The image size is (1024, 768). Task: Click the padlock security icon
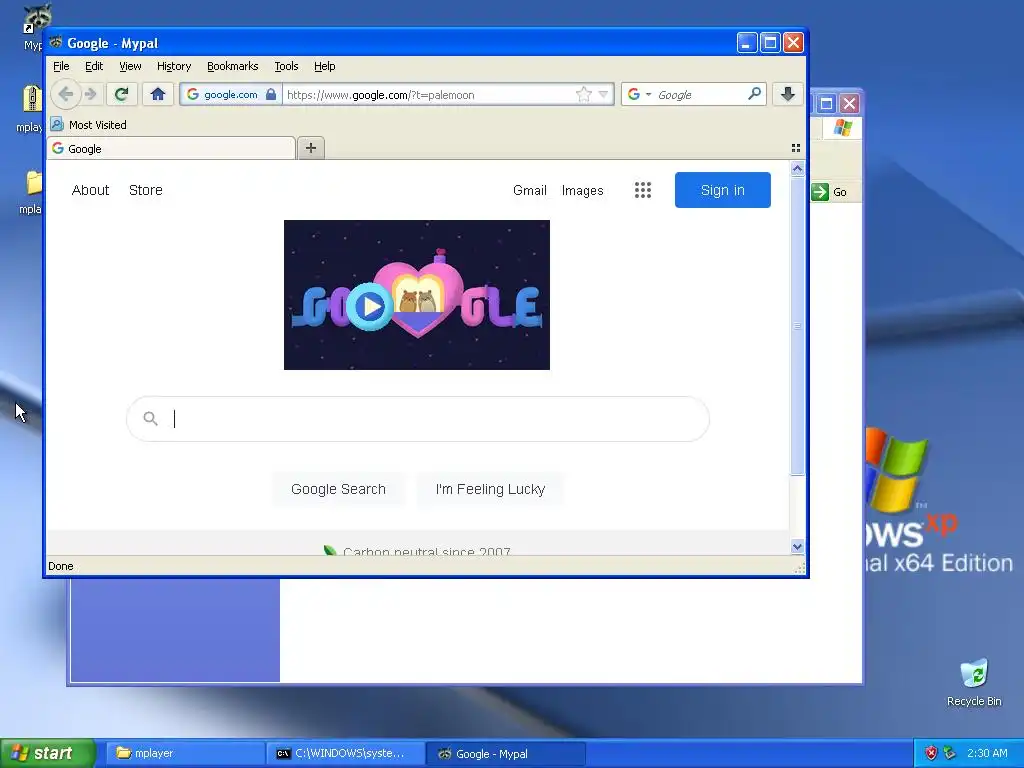click(x=271, y=94)
